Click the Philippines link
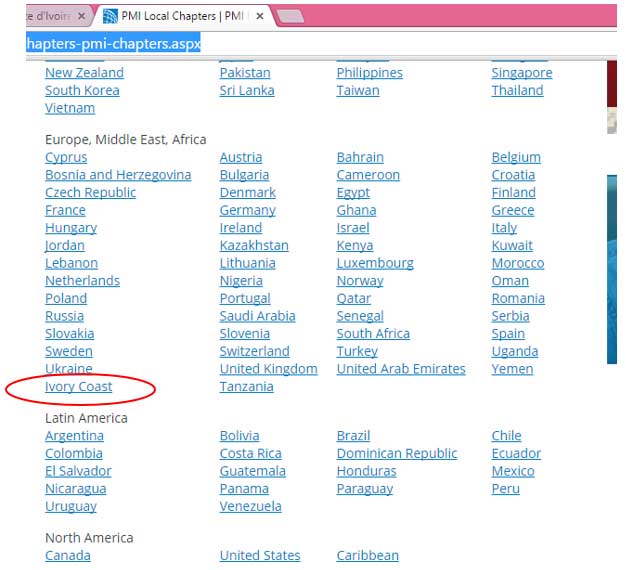The width and height of the screenshot is (626, 570). pos(369,73)
